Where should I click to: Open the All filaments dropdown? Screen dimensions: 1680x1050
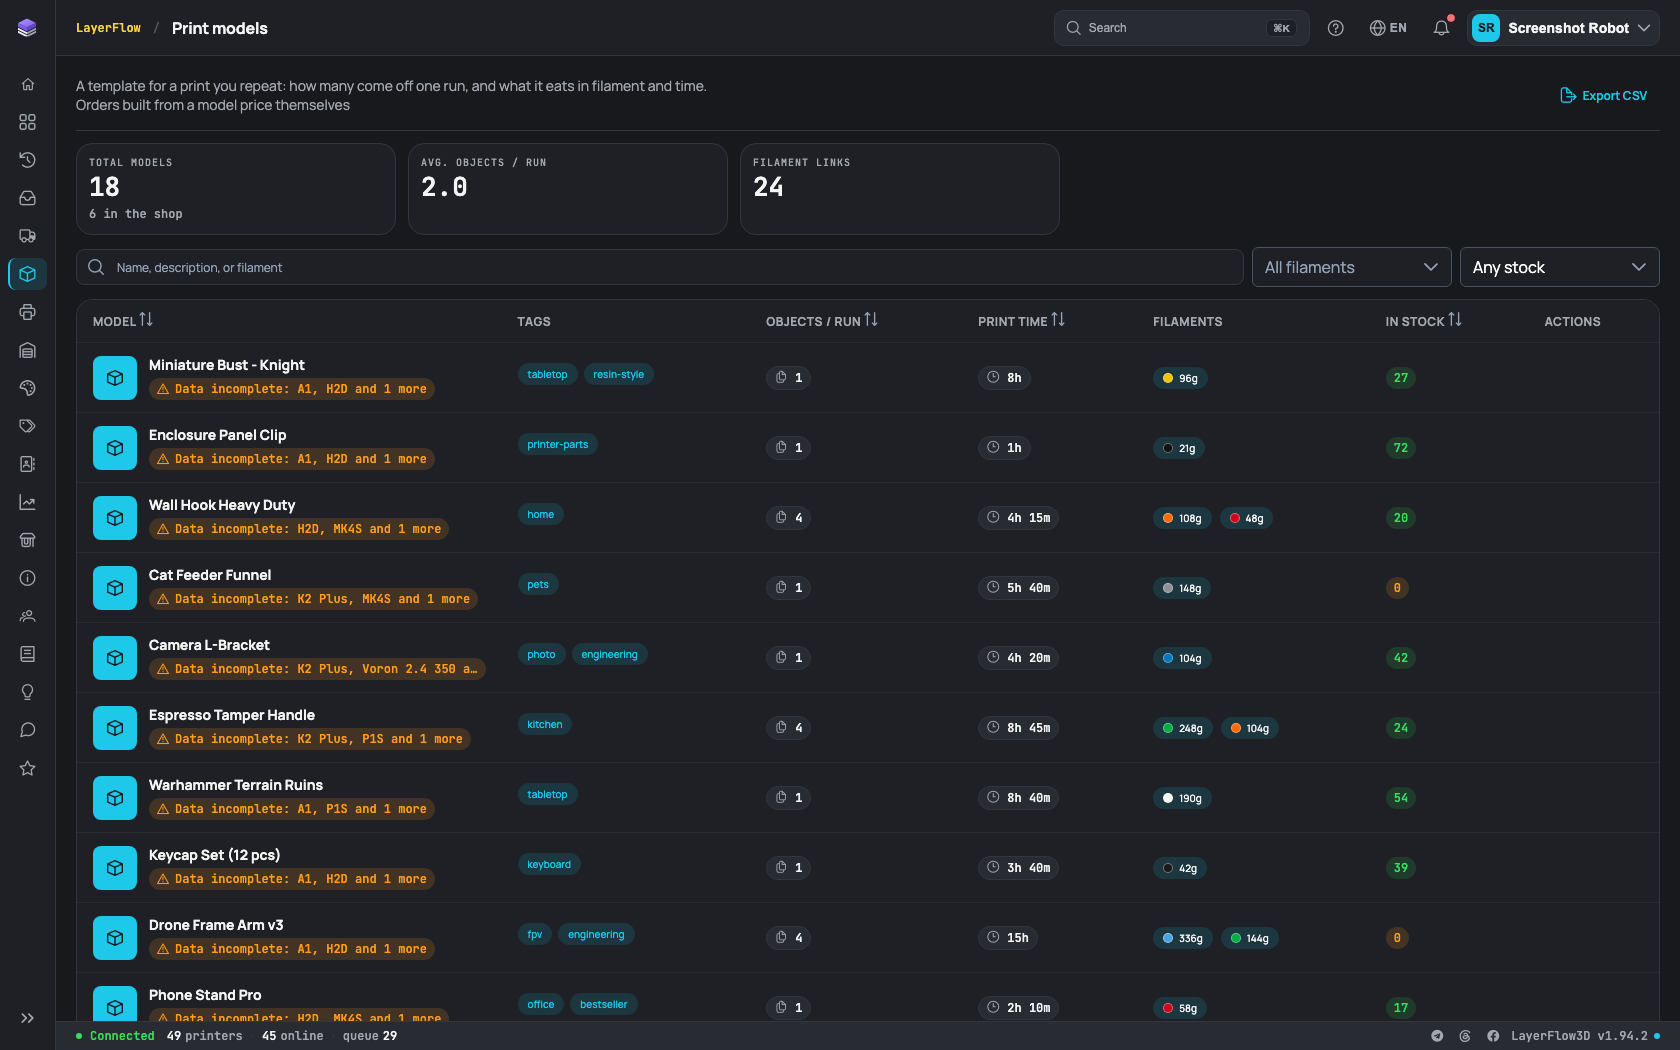[1351, 267]
